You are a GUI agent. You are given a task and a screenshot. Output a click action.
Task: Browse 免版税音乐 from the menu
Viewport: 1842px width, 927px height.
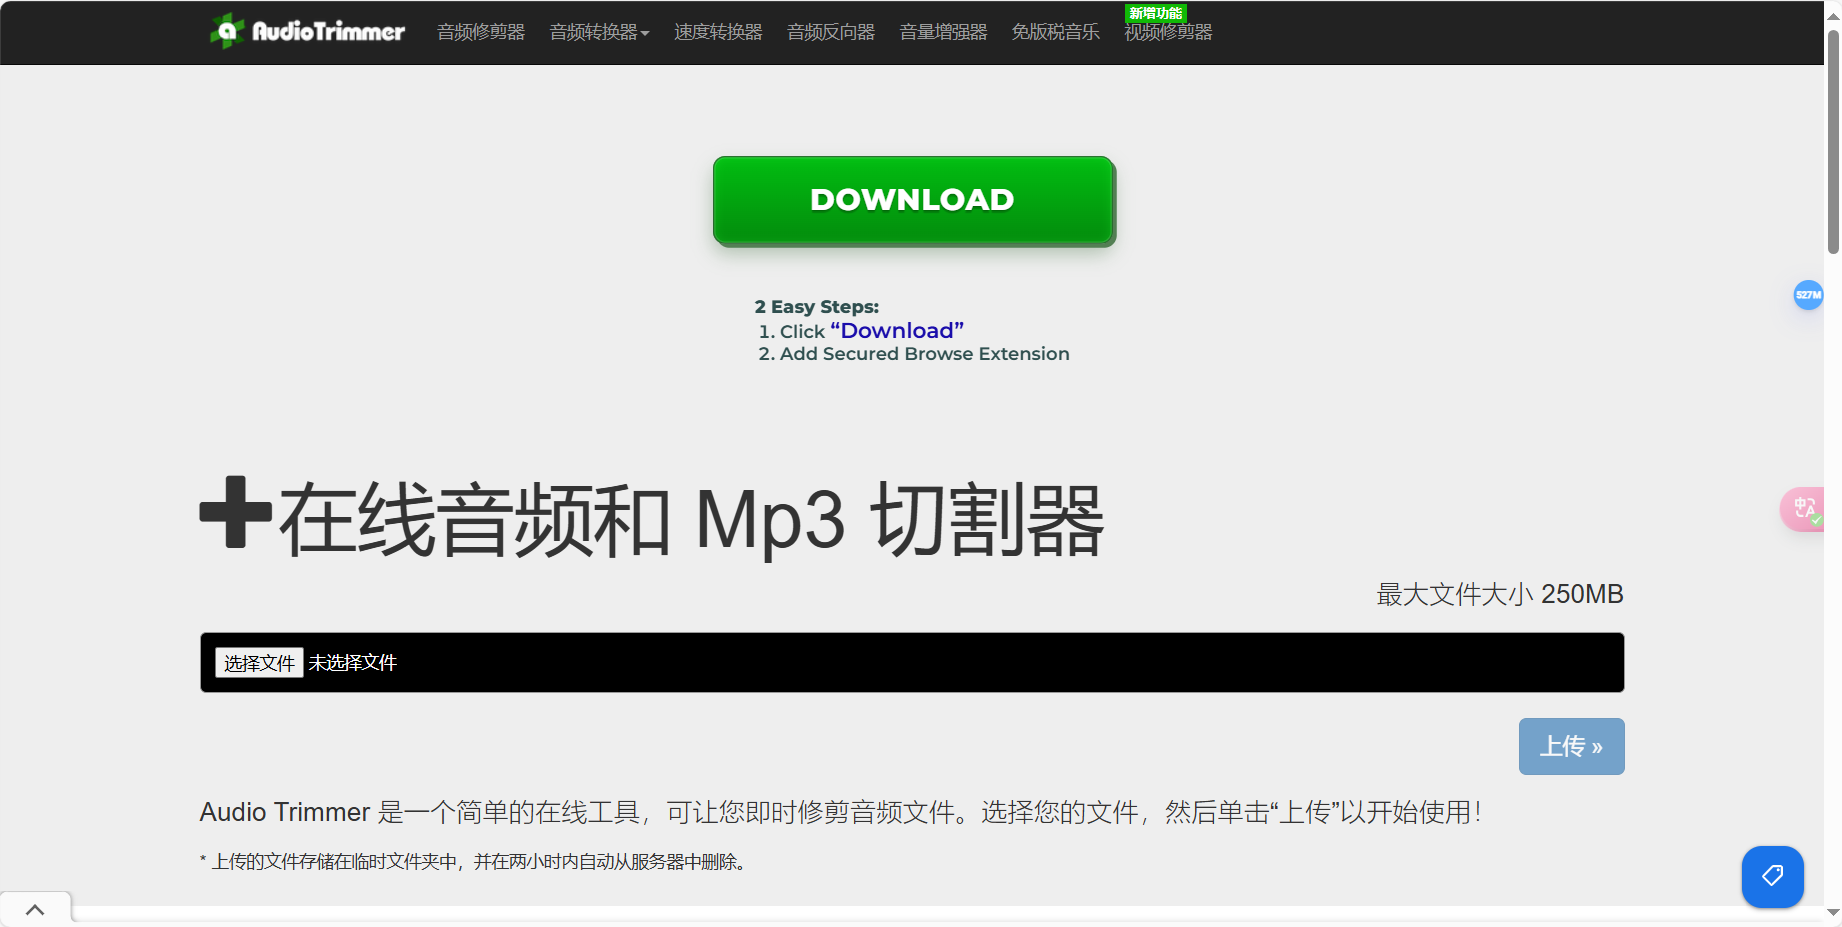(1055, 32)
